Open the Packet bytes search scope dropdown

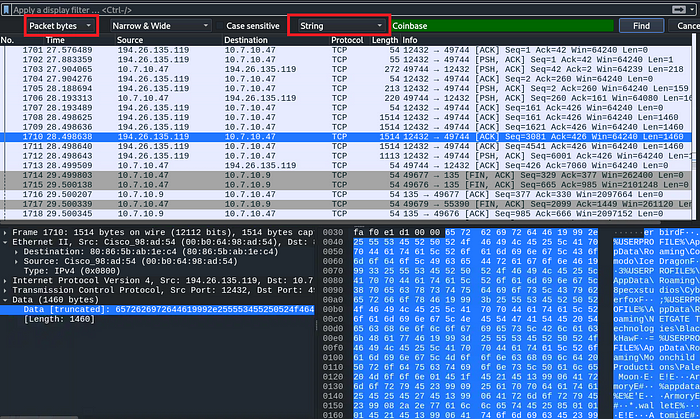tap(61, 26)
